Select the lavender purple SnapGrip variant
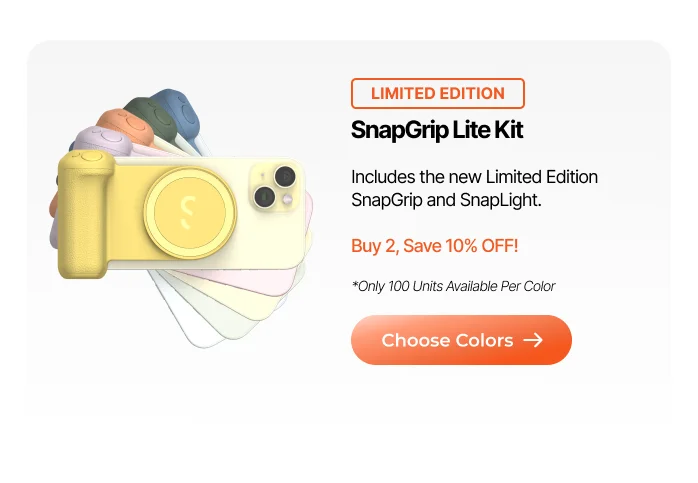The image size is (698, 483). pyautogui.click(x=98, y=139)
